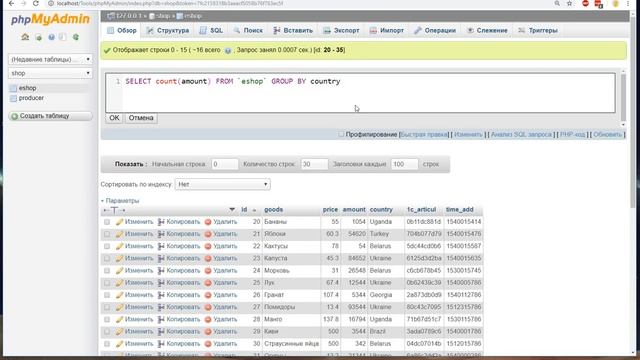Tick the checkbox for row 24 Морковь
Screen dimensions: 640x360
(107, 271)
